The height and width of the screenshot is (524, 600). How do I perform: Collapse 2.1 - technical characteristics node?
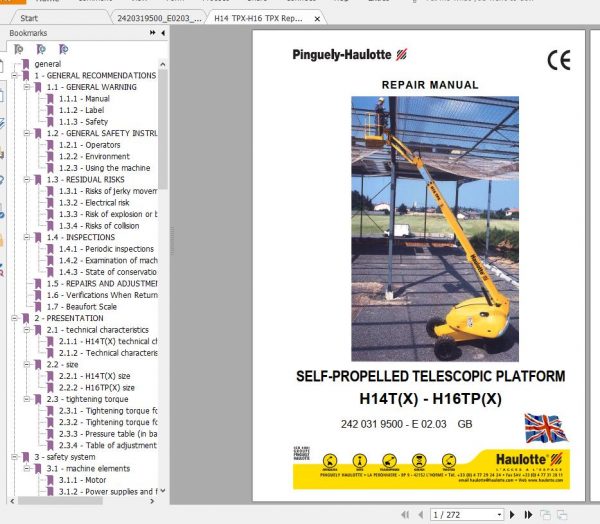point(27,330)
